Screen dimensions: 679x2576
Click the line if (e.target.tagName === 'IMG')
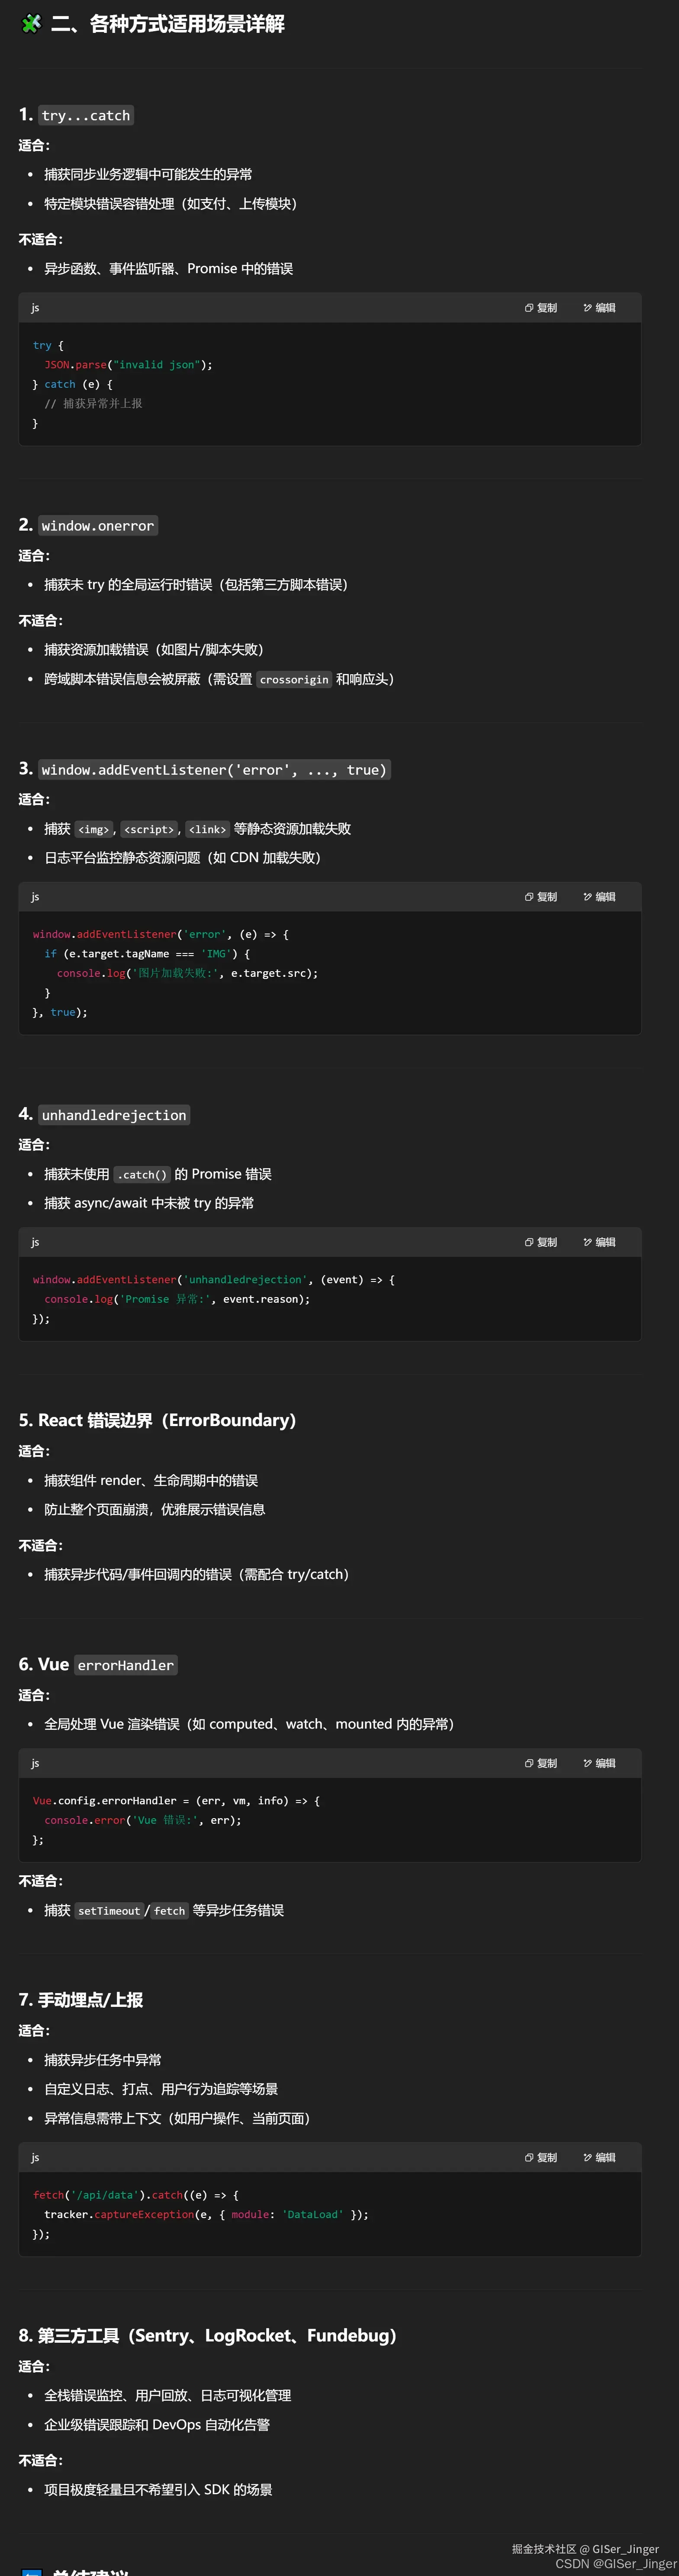pos(147,954)
